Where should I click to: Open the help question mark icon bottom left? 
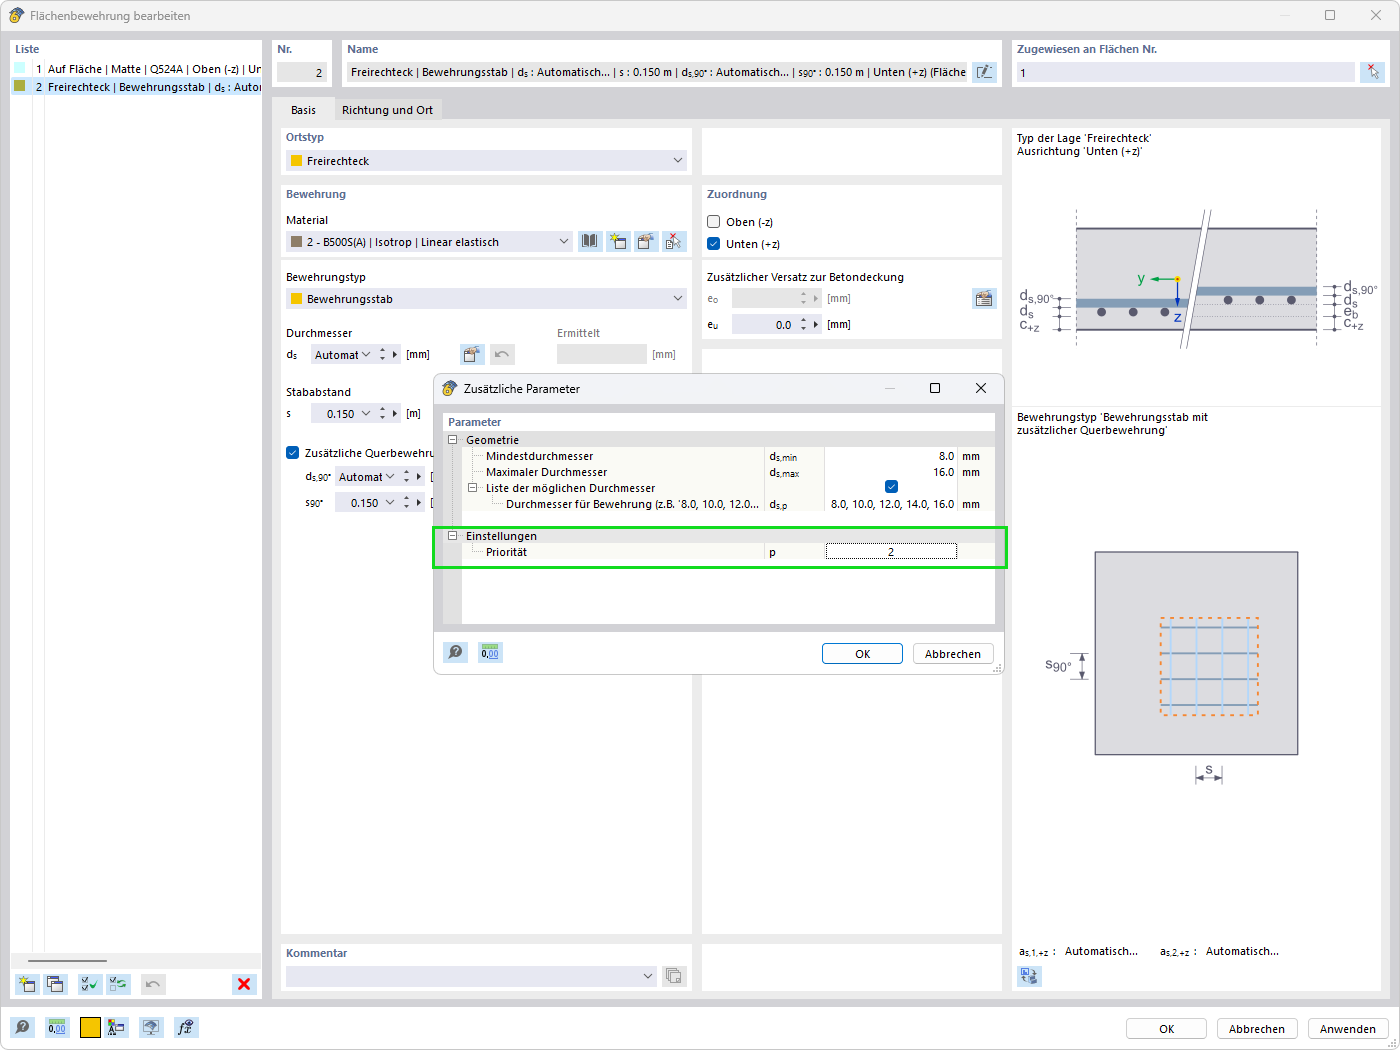[22, 1027]
